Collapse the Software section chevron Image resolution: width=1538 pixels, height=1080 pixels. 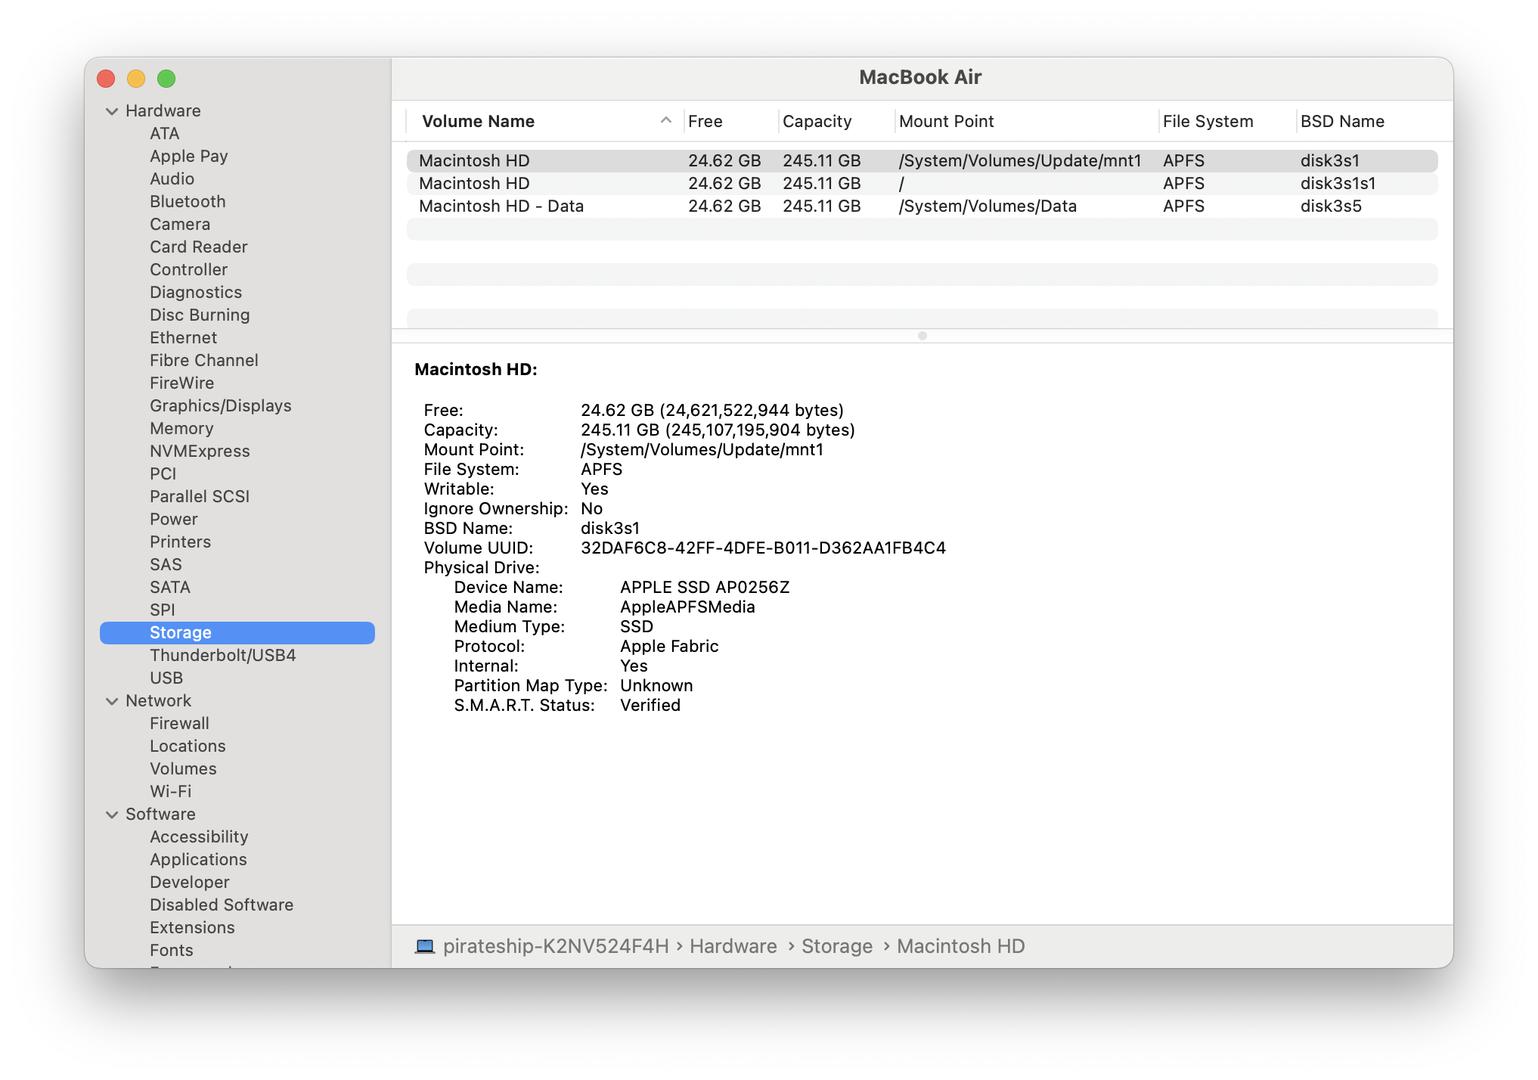(112, 815)
